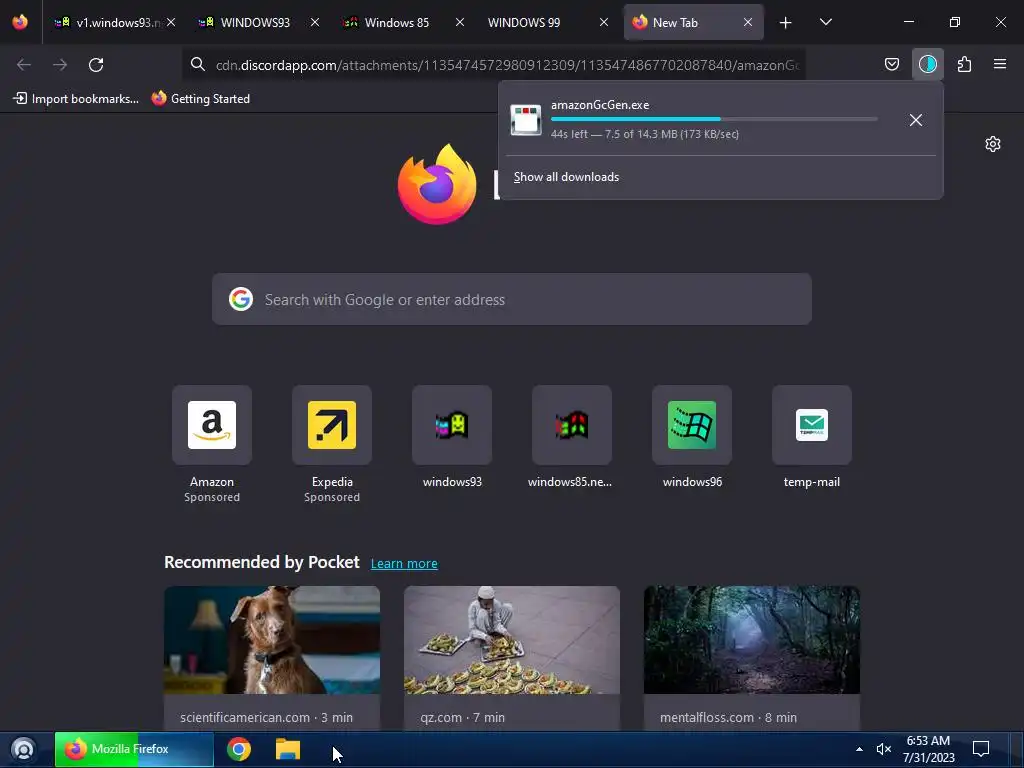Show hidden system tray icons
This screenshot has height=768, width=1024.
click(859, 749)
